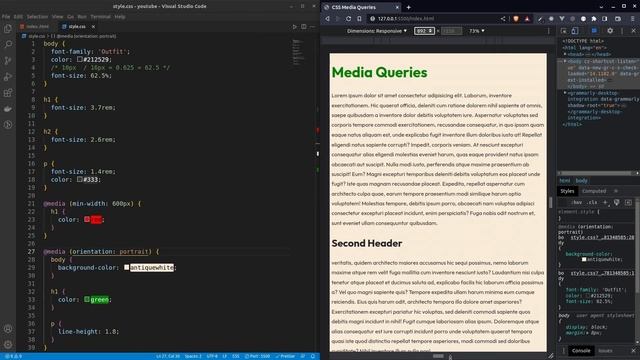Open the Dimensions: Responsive dropdown
This screenshot has height=360, width=640.
click(377, 31)
